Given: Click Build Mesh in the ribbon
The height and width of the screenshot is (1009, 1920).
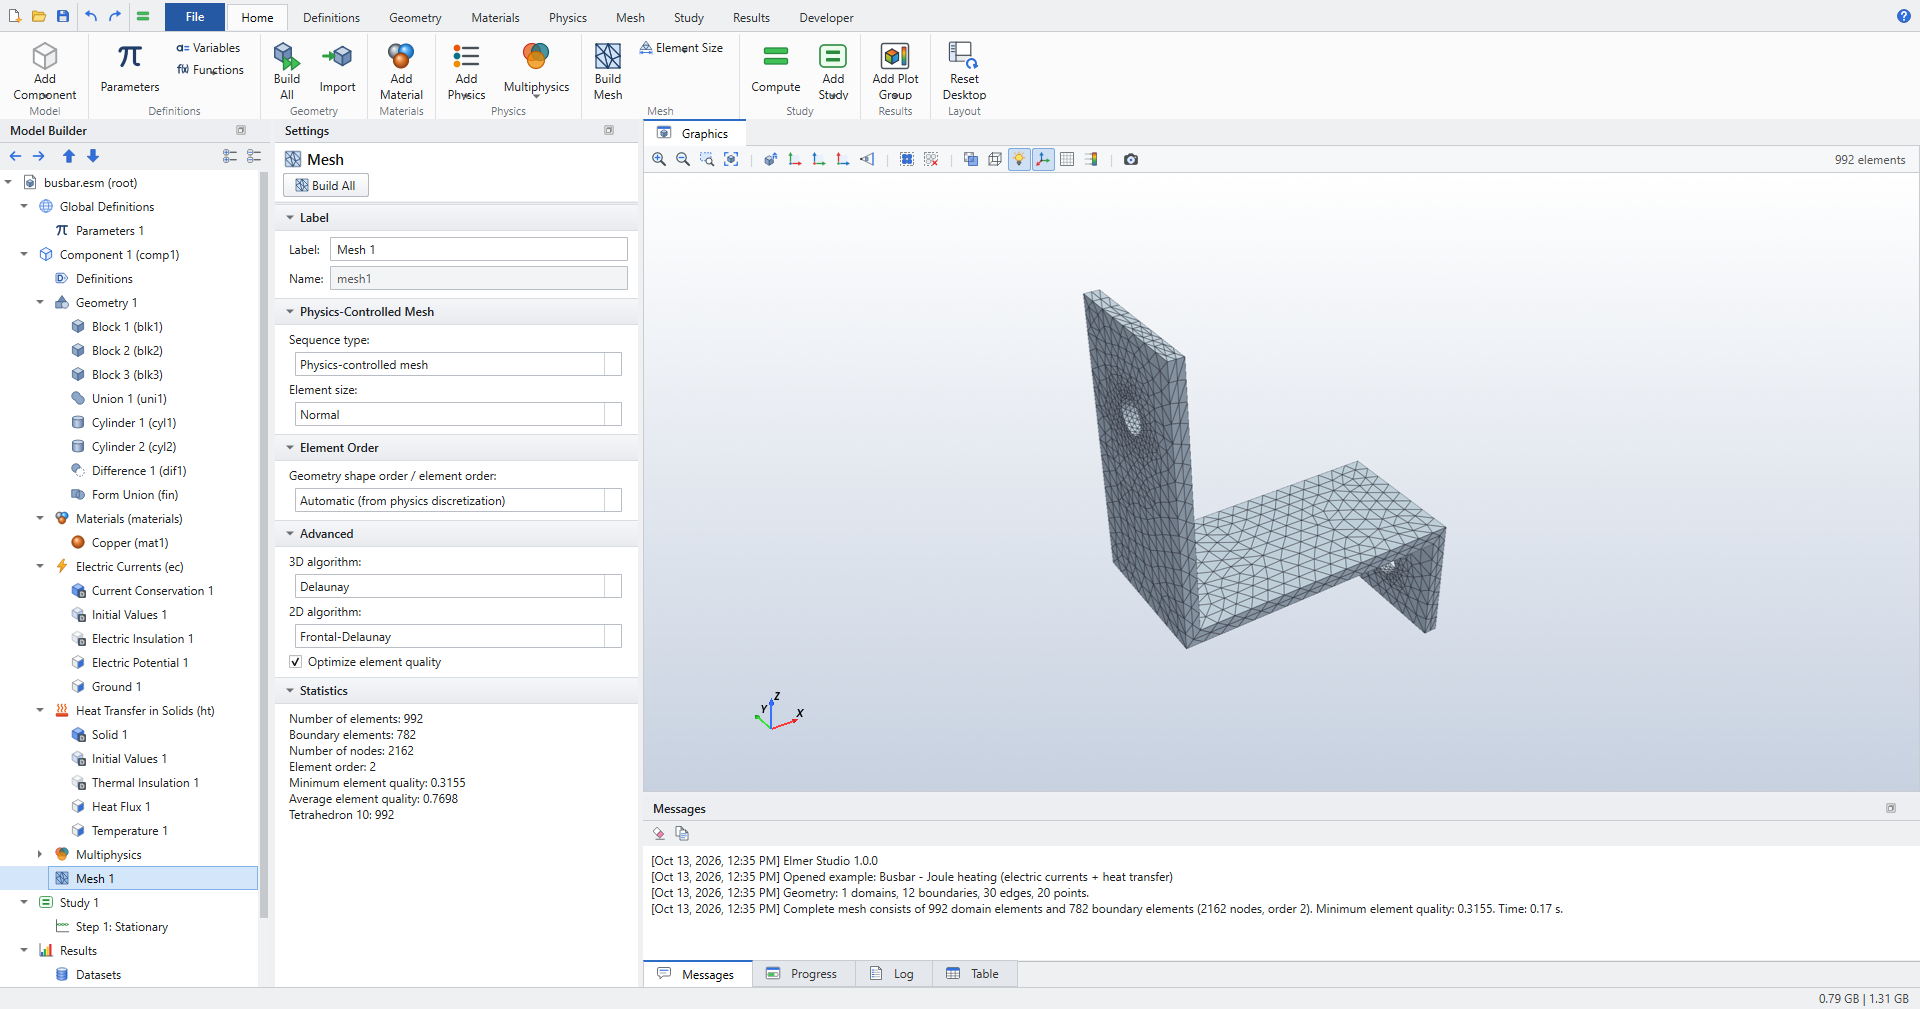Looking at the screenshot, I should pyautogui.click(x=608, y=71).
